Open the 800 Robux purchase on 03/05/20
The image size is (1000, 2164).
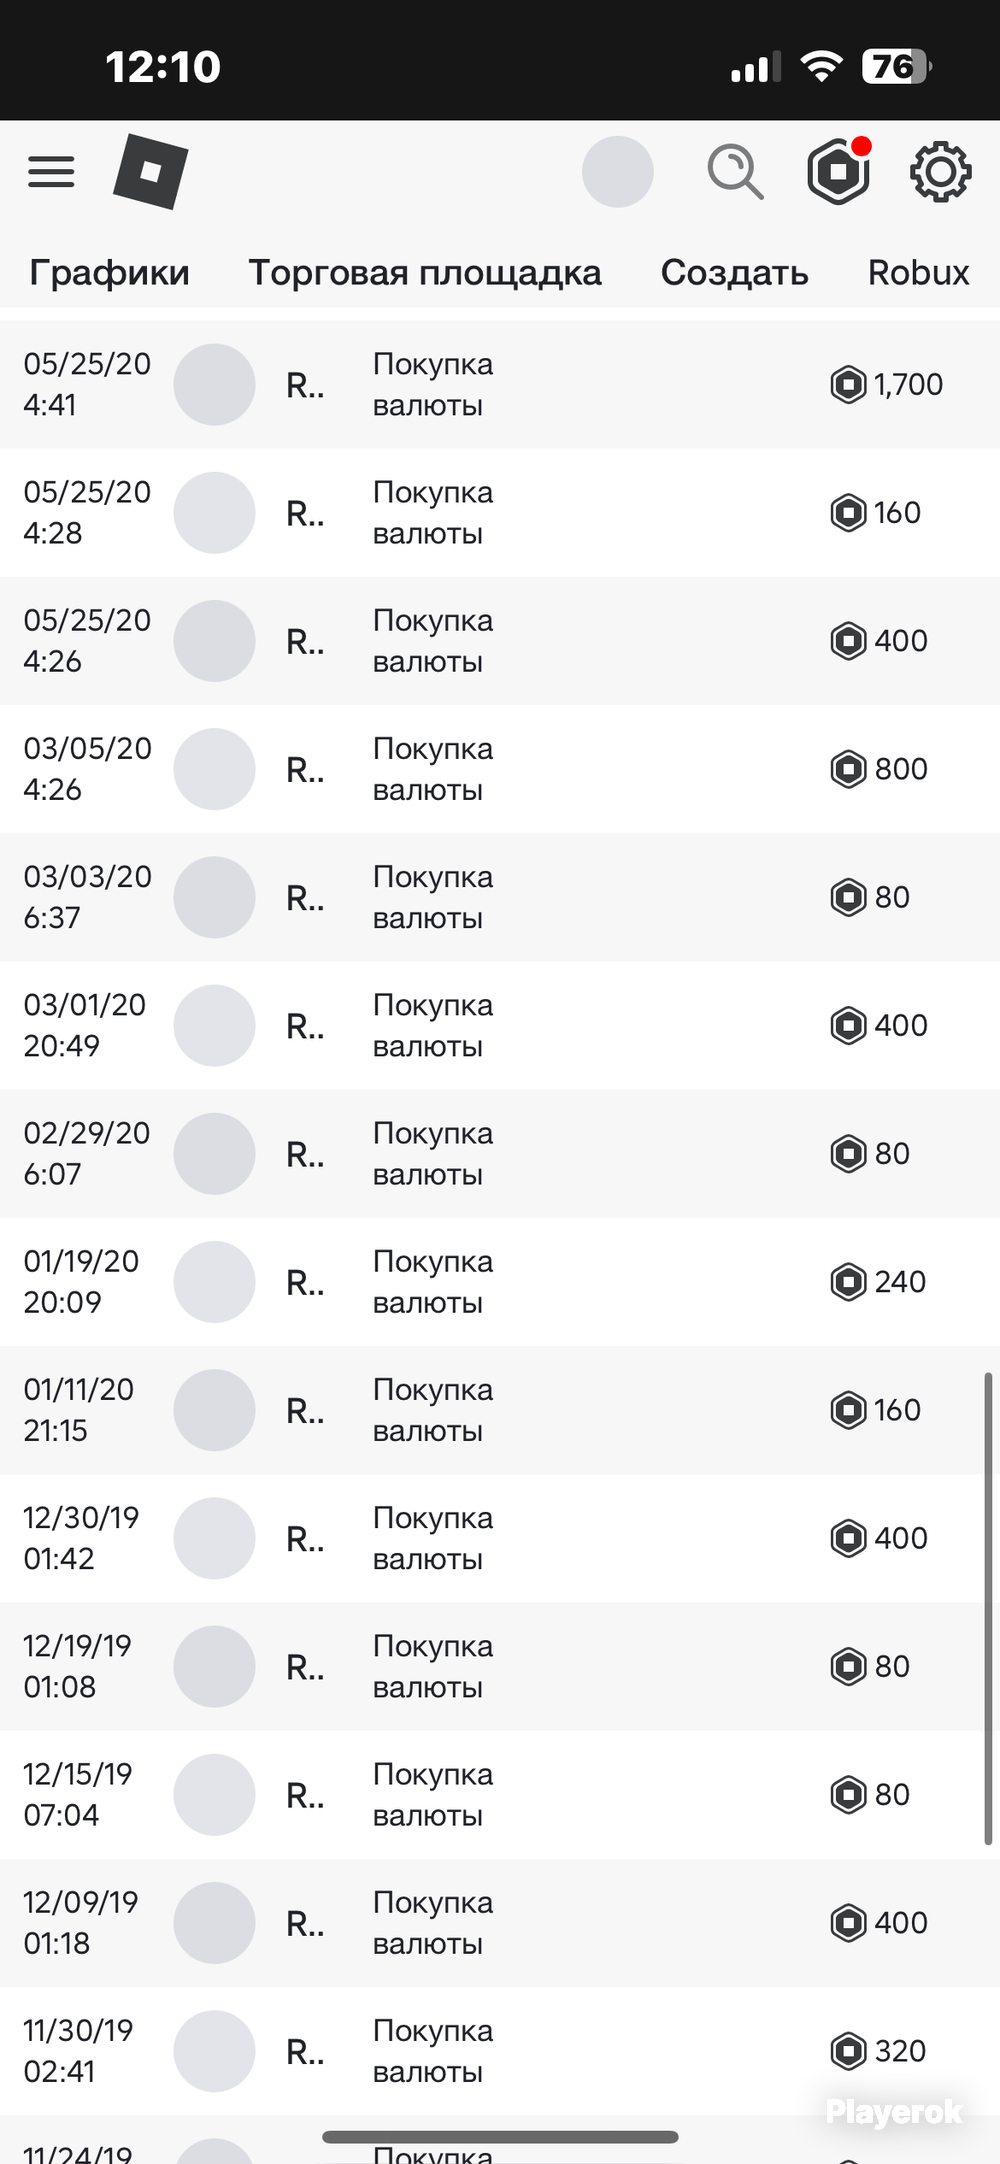[500, 769]
